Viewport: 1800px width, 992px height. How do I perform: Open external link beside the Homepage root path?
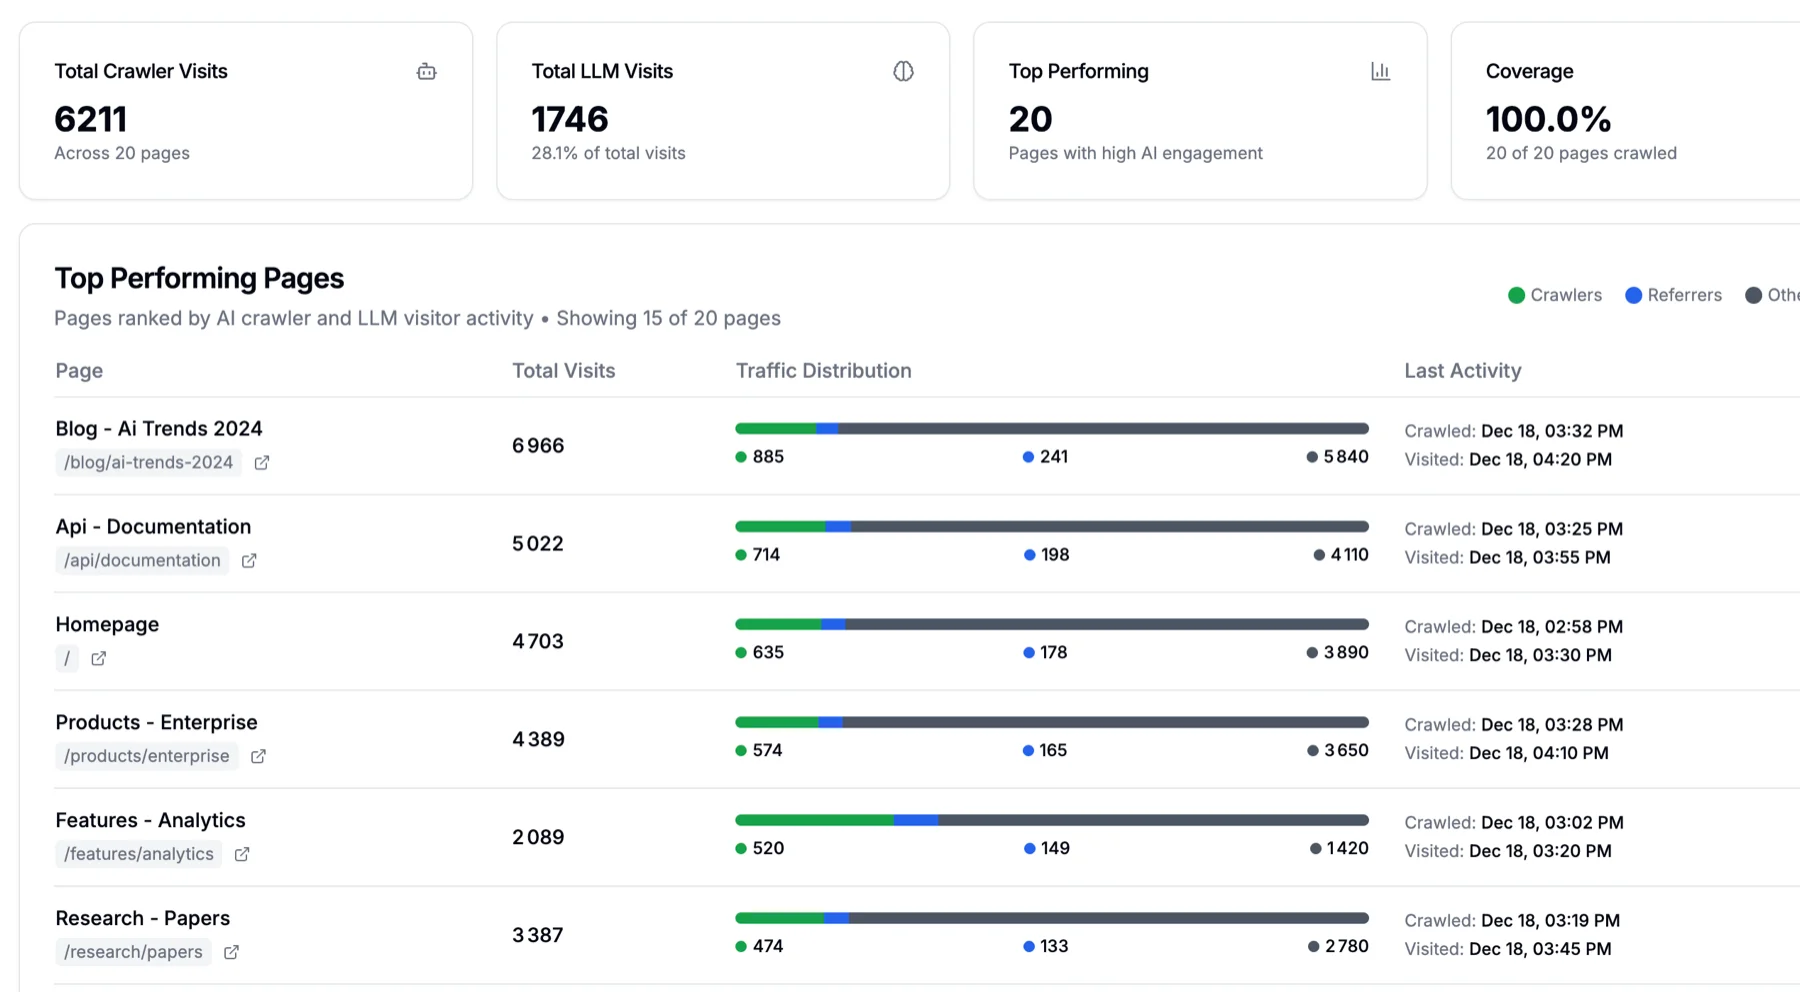(x=97, y=658)
